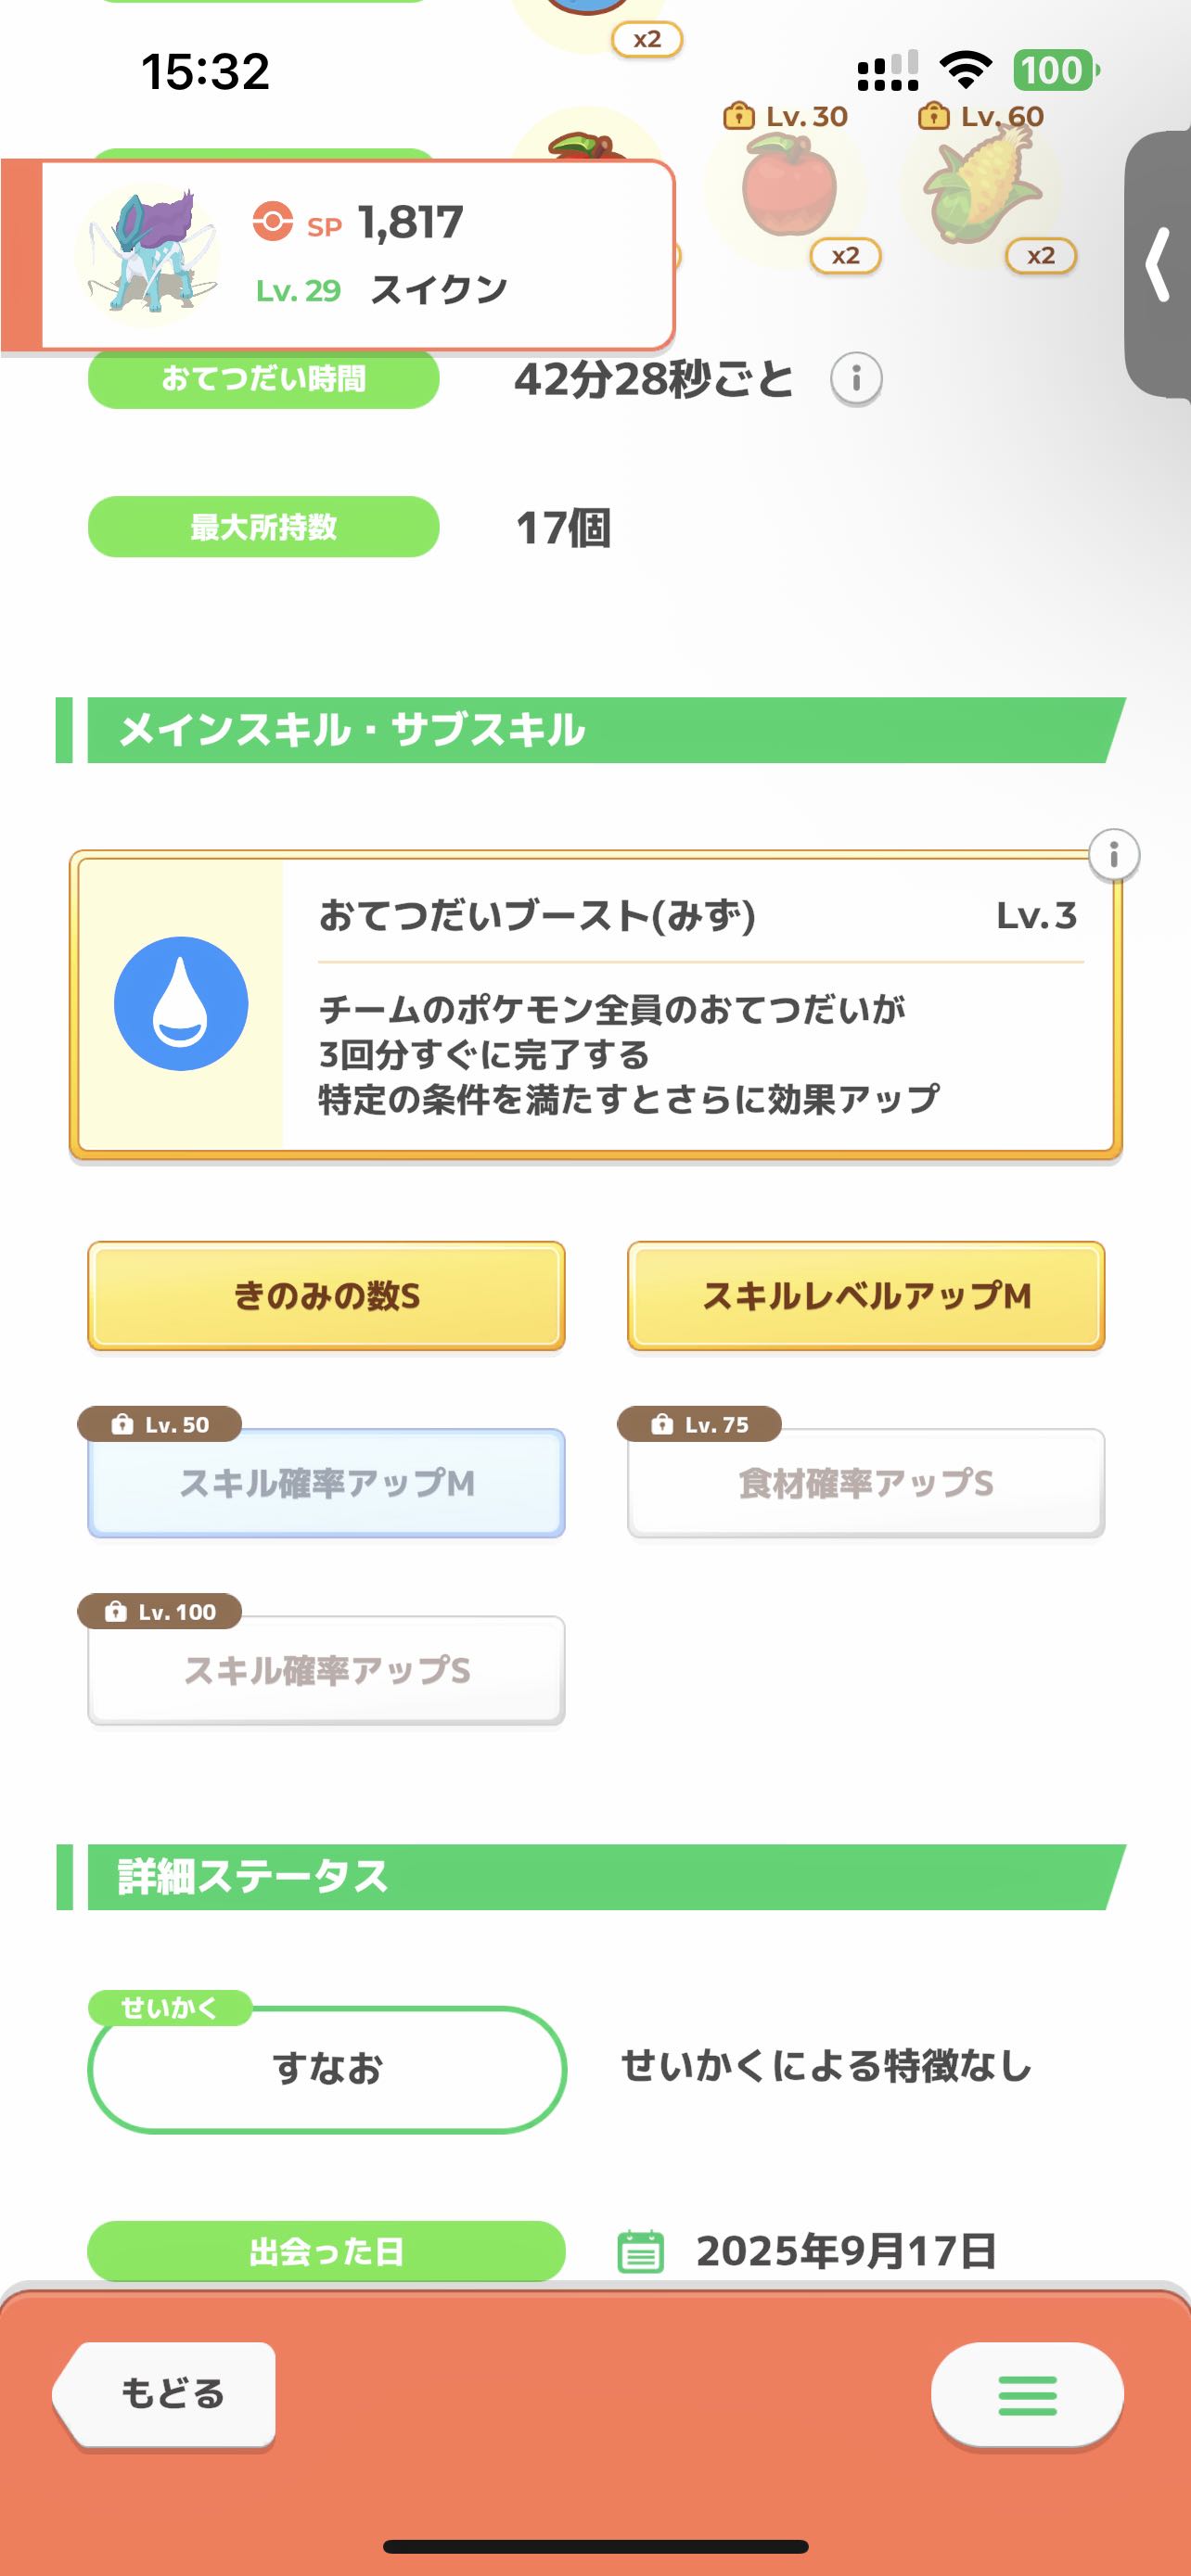Open the hamburger menu button

coord(1027,2394)
